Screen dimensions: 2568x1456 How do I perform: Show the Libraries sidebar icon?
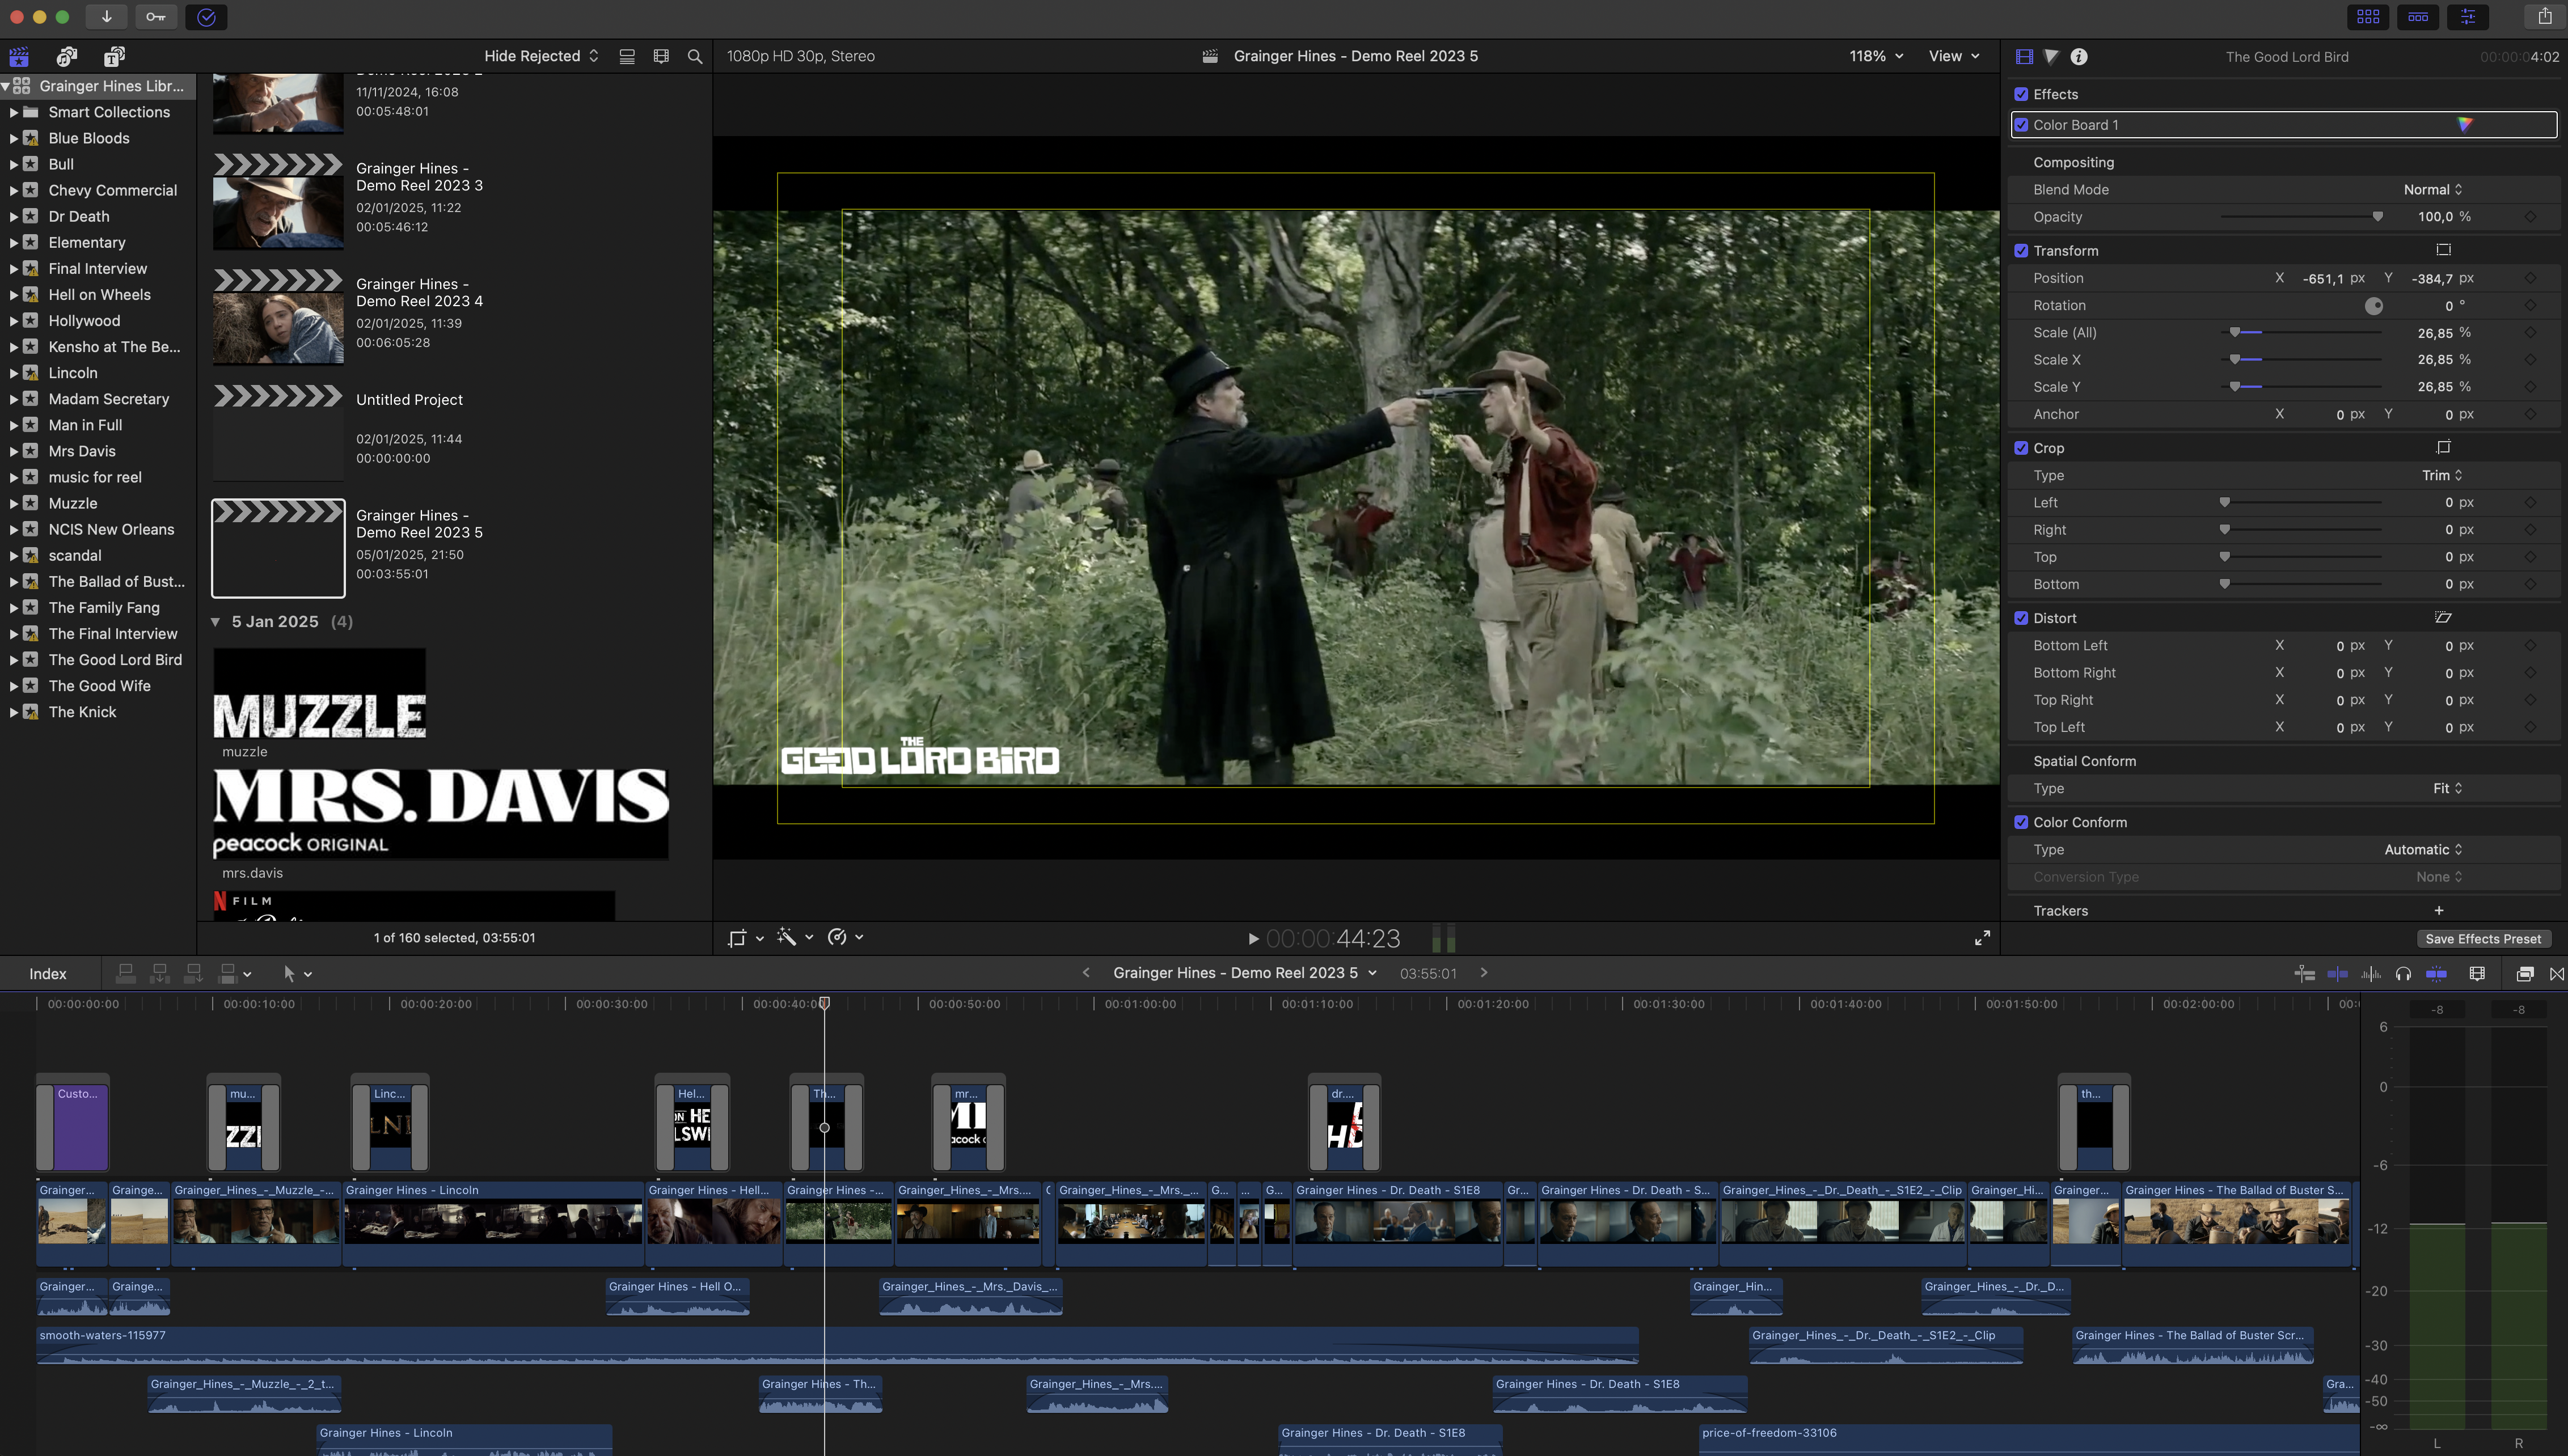pyautogui.click(x=19, y=57)
